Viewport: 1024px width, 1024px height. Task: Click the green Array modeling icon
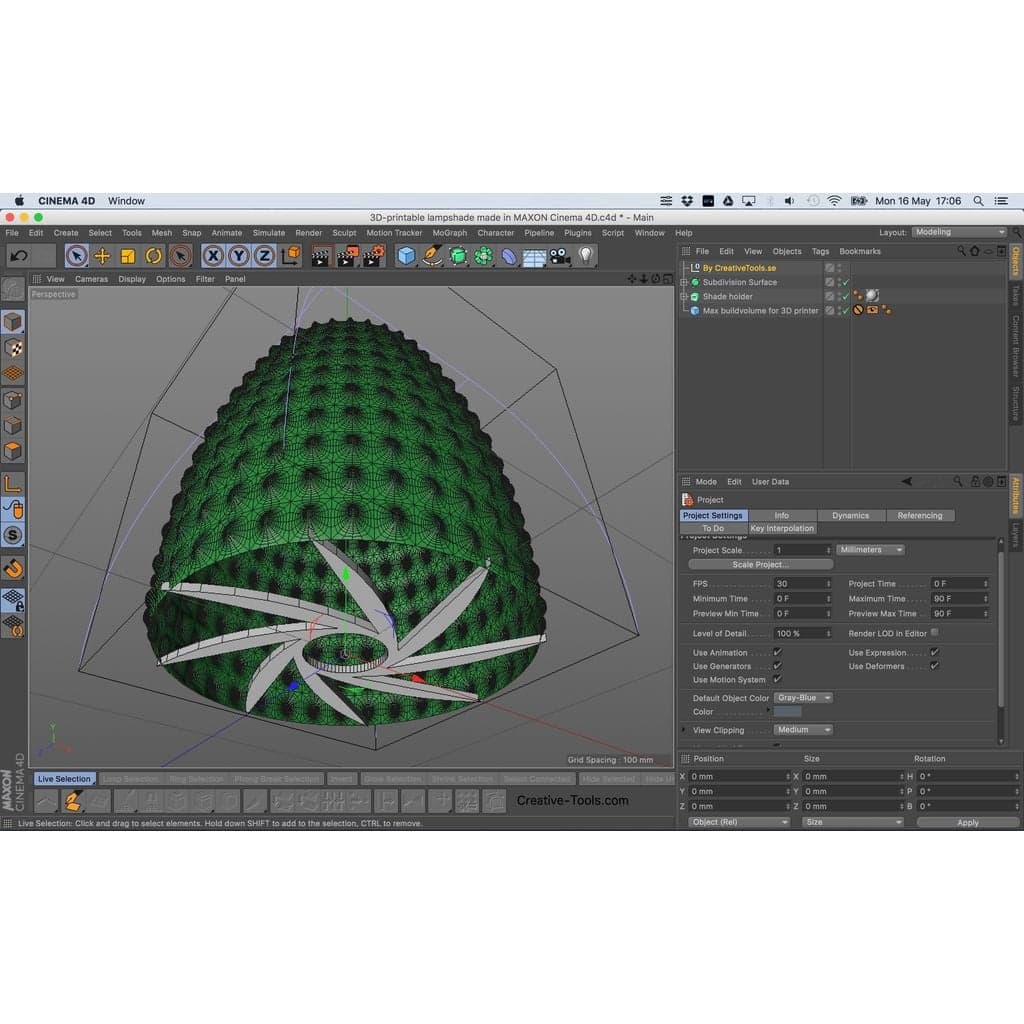tap(483, 255)
